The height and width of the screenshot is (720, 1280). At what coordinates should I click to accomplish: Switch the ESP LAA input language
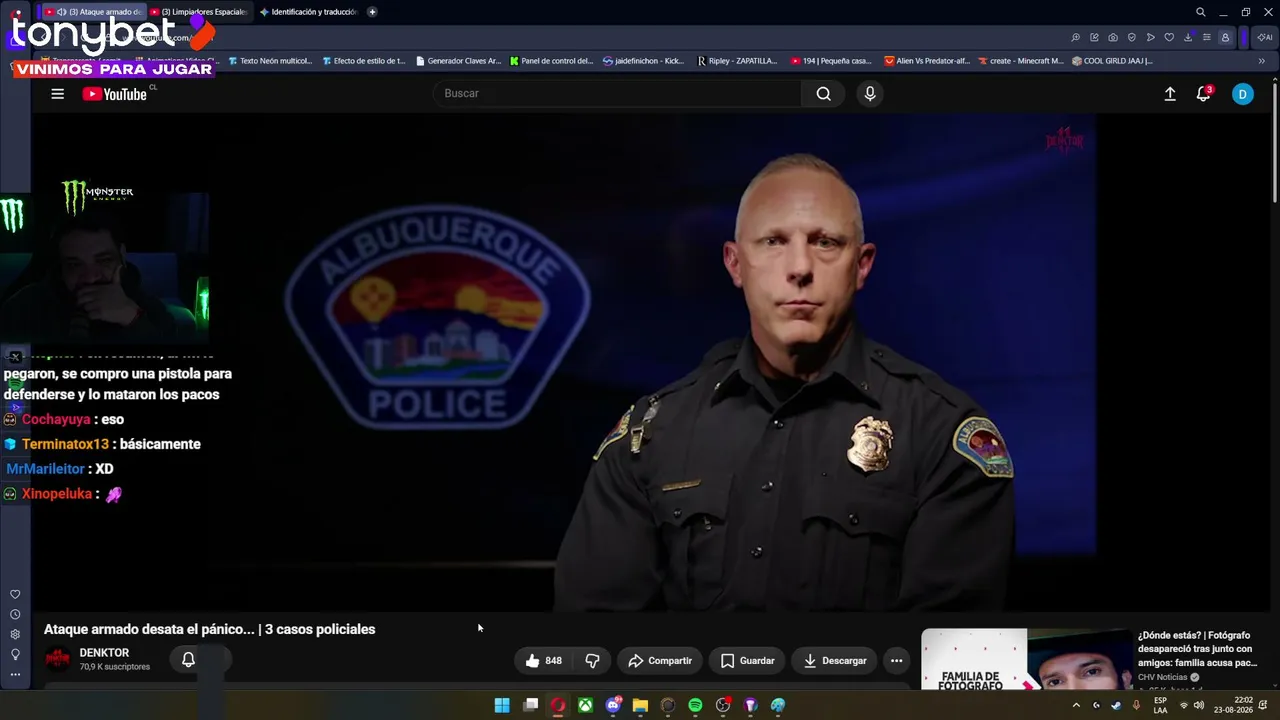(1160, 705)
